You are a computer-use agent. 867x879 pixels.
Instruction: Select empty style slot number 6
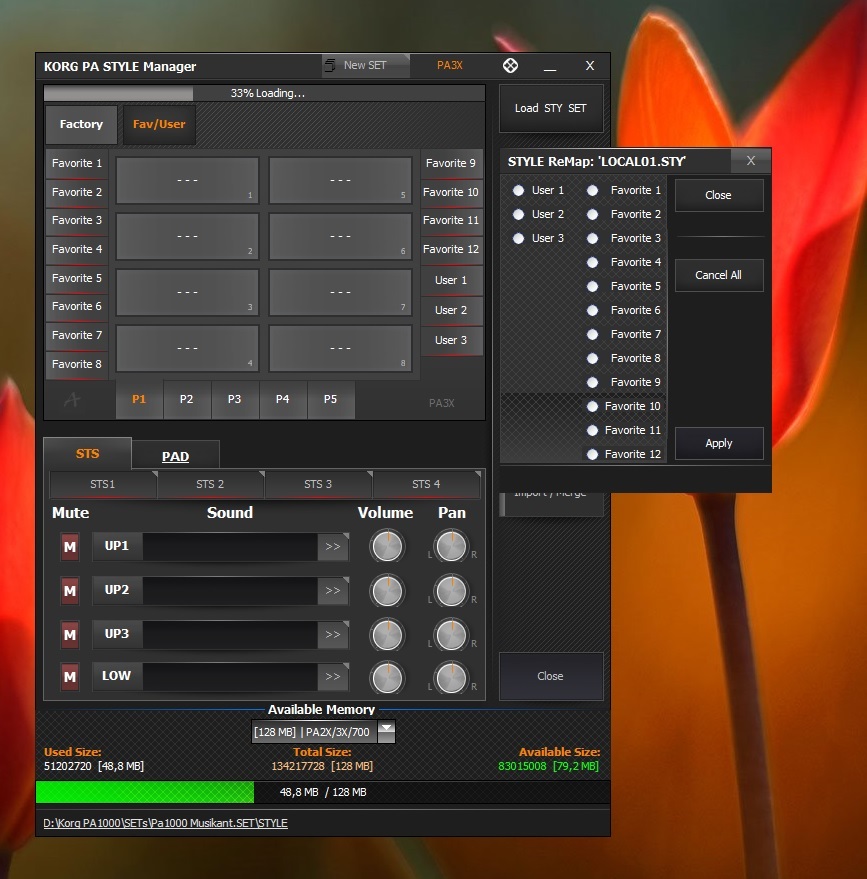coord(340,237)
